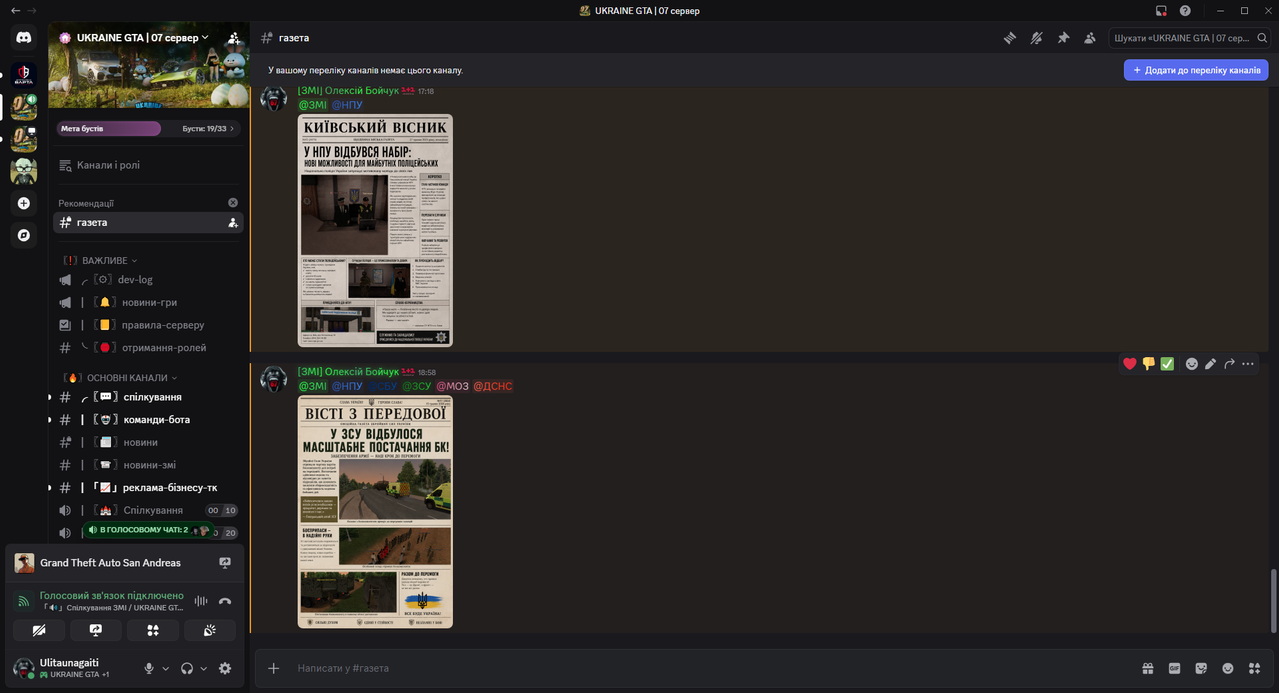Enlarge ВІСТІ З ПЕРЕДОВОЇ newspaper image
The width and height of the screenshot is (1279, 693).
point(375,512)
